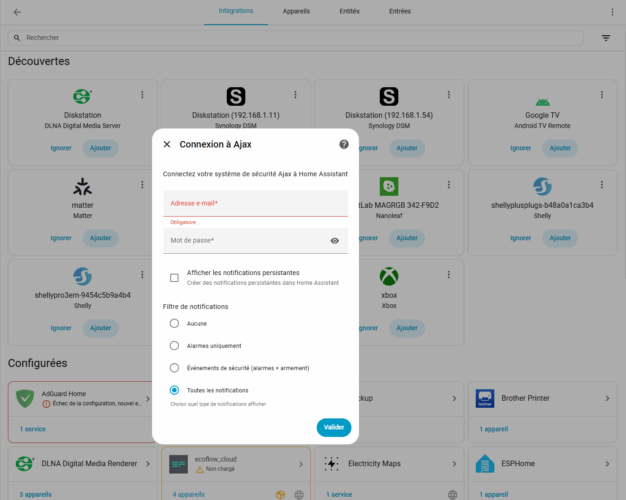This screenshot has width=626, height=500.
Task: Close the Connexion à Ajax dialog
Action: click(x=167, y=144)
